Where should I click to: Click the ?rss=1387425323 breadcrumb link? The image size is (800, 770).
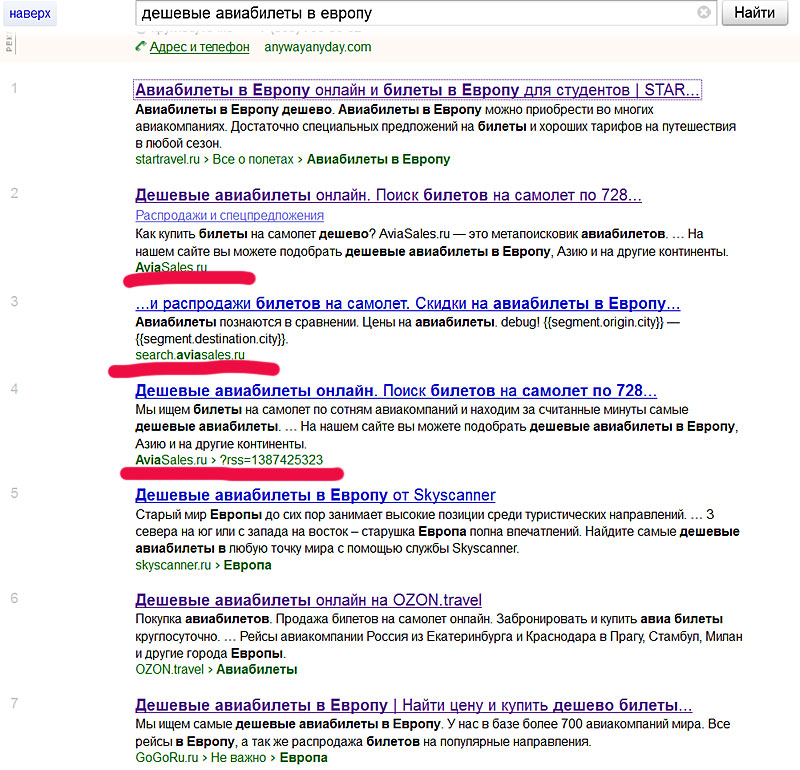pyautogui.click(x=271, y=460)
